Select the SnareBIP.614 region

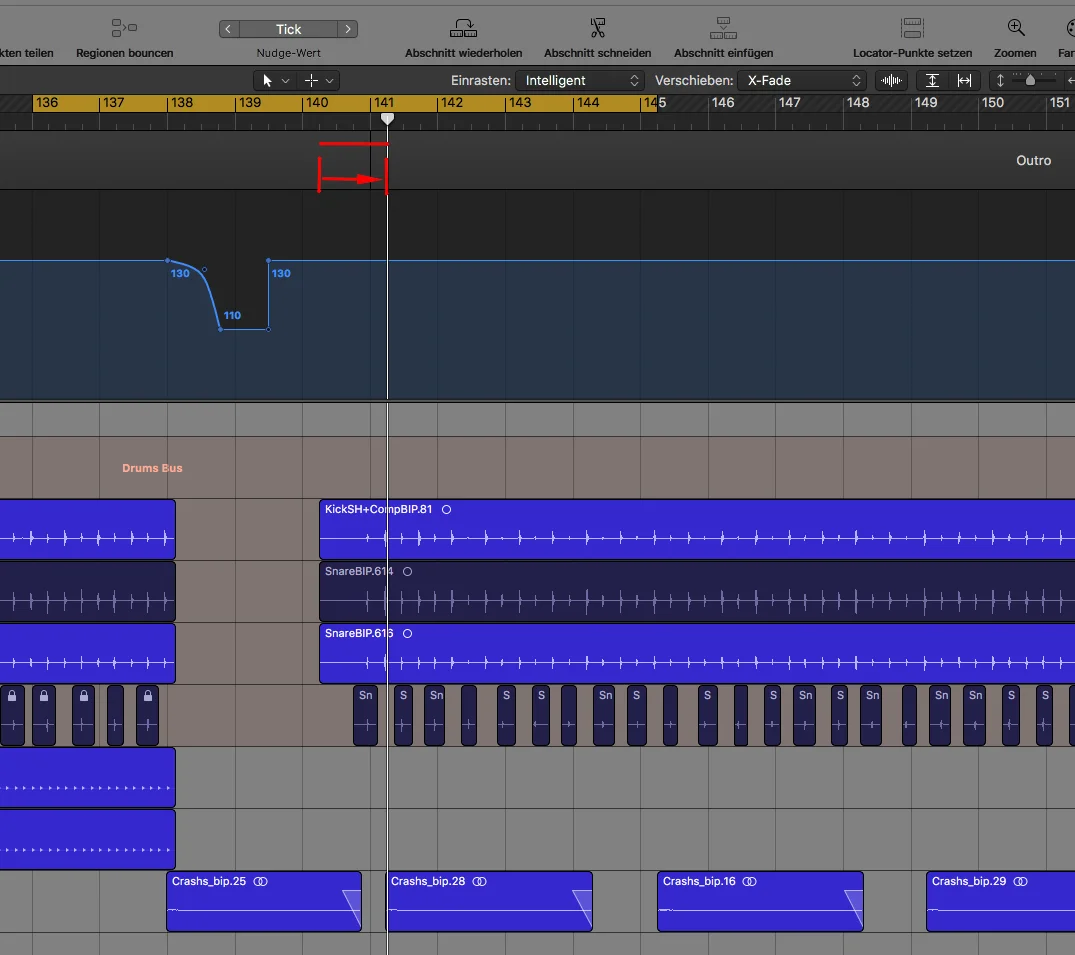coord(697,592)
